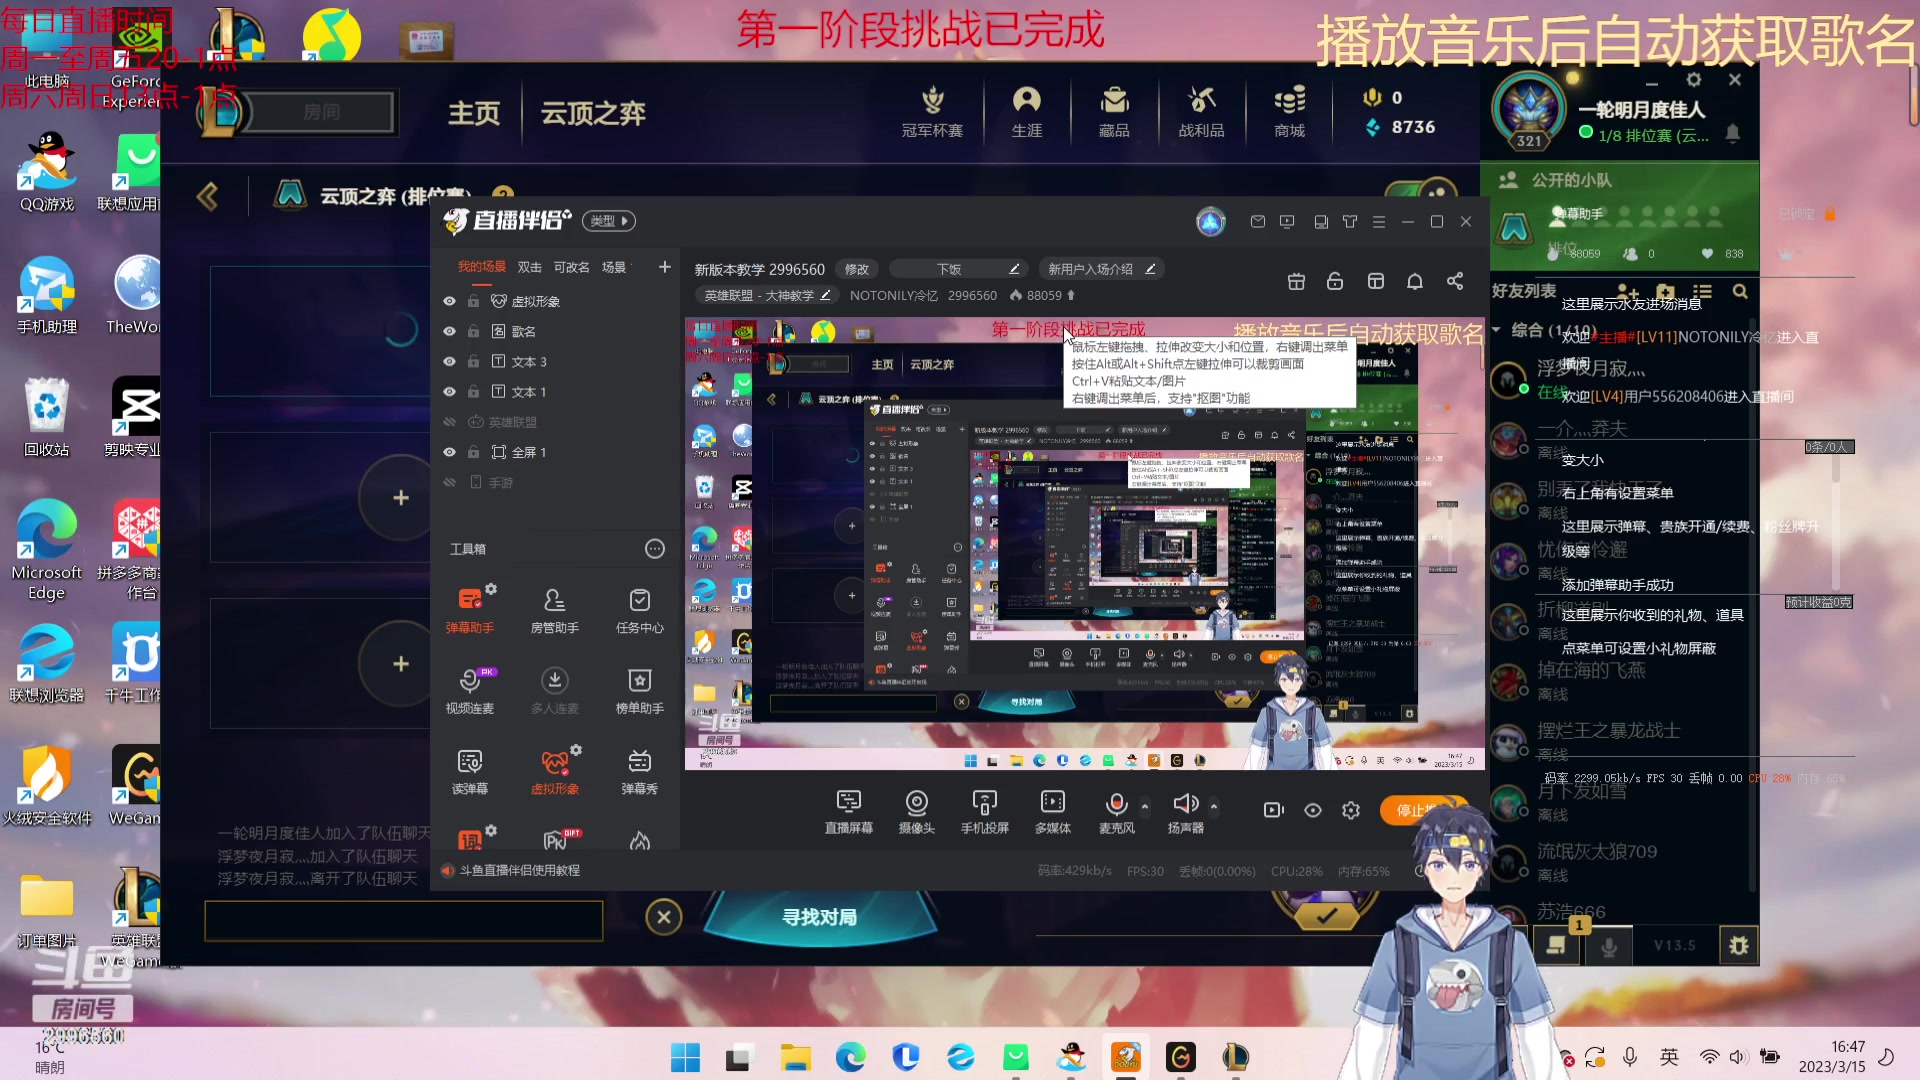Toggle preview eye in bottom control bar
The width and height of the screenshot is (1920, 1080).
1313,810
